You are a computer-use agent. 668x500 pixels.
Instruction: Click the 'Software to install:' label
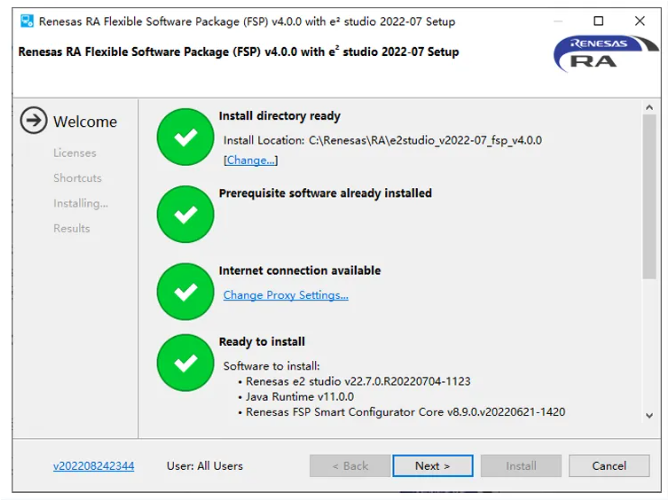click(271, 366)
